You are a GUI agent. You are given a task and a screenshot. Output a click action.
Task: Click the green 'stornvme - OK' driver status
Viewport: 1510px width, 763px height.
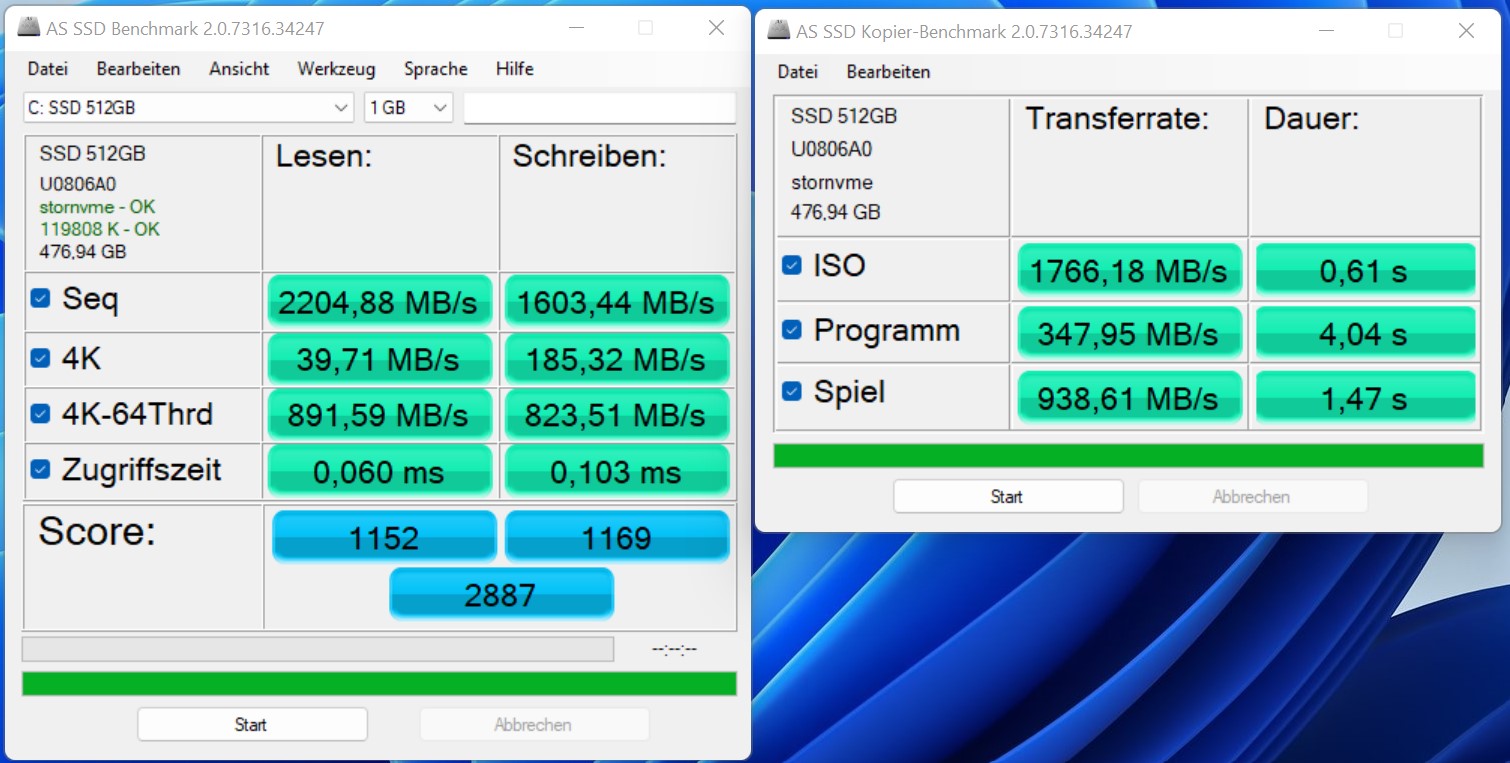tap(97, 207)
